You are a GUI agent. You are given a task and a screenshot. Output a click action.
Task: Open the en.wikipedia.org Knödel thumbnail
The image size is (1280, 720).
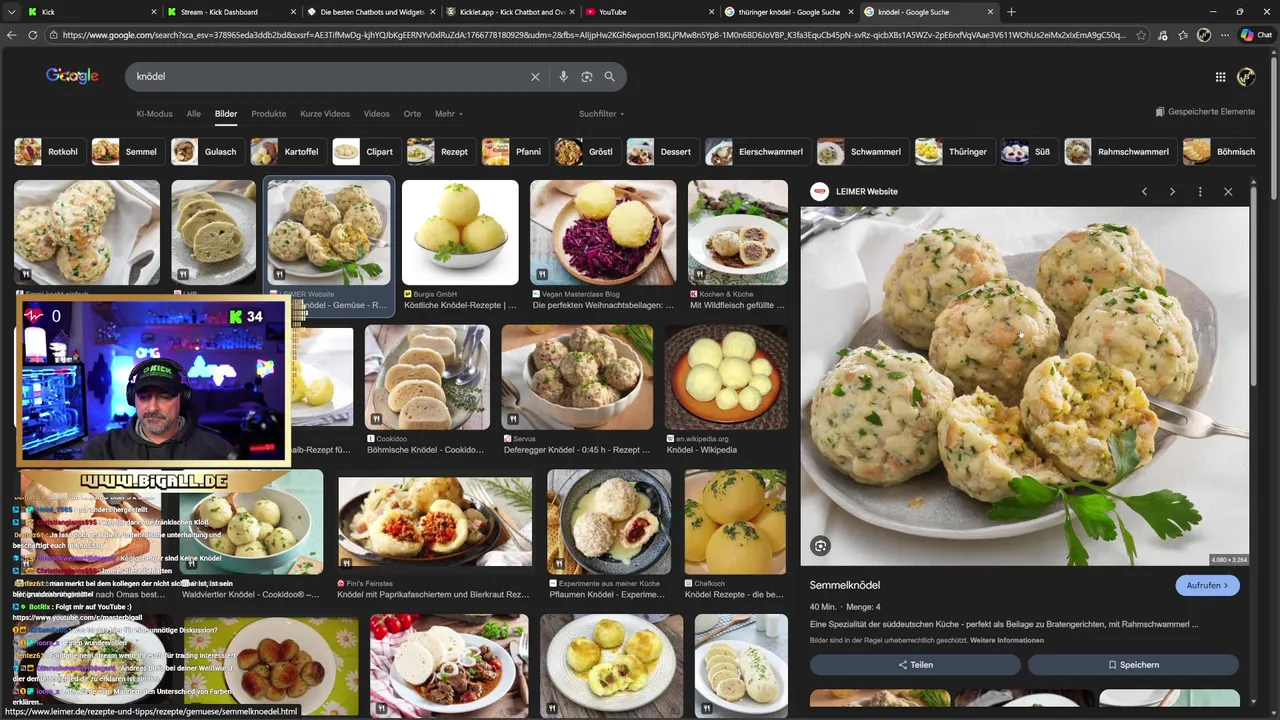pyautogui.click(x=726, y=377)
